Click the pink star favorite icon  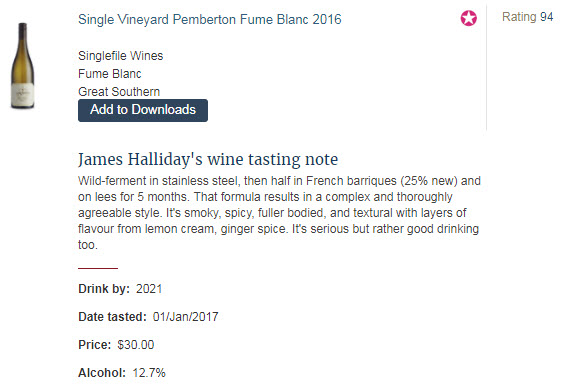468,18
